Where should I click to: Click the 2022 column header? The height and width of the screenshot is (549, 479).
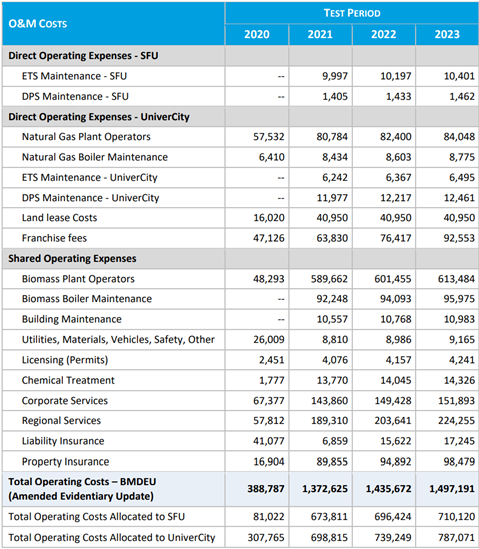point(384,34)
